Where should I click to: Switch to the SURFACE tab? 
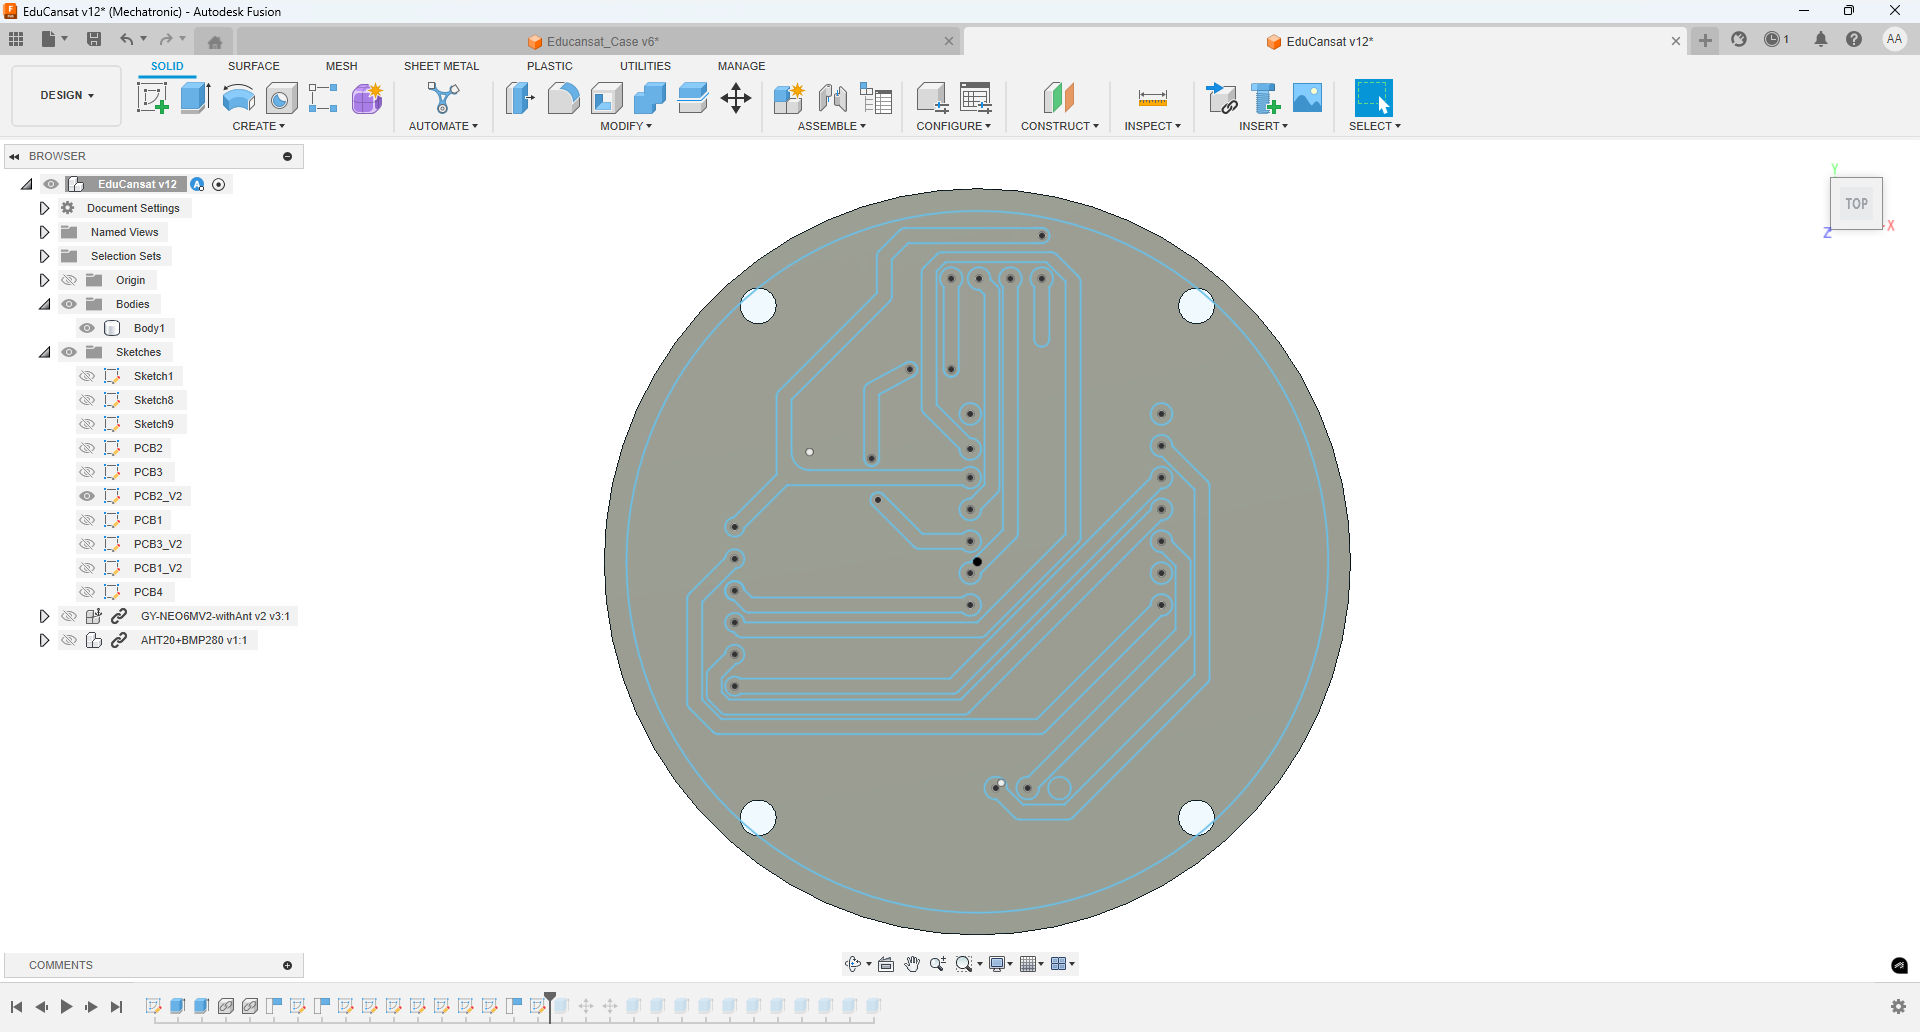pos(254,66)
